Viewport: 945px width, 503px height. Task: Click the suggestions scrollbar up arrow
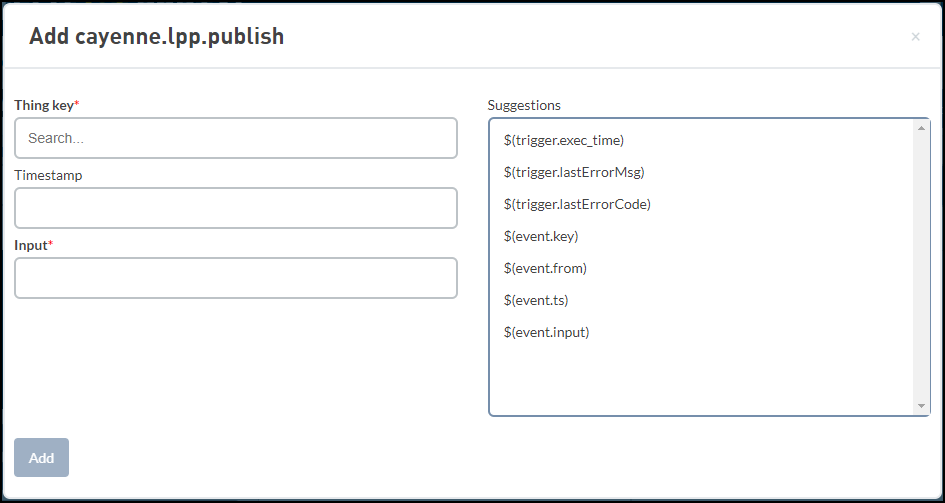(x=922, y=128)
